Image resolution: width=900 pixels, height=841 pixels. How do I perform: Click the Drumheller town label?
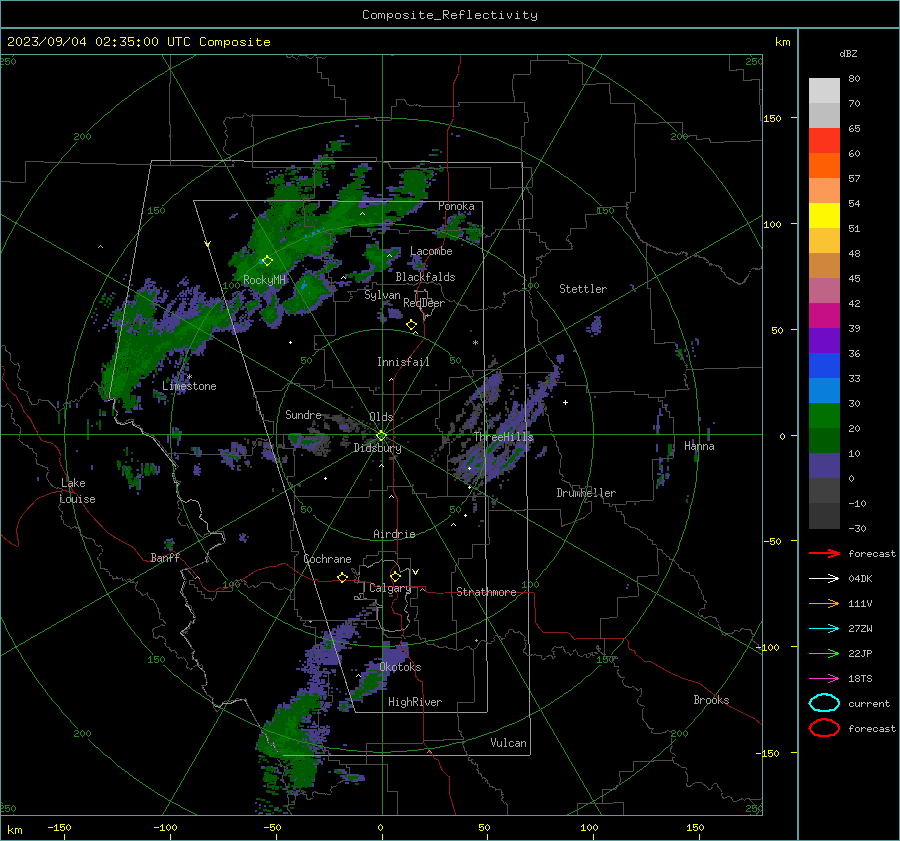(x=586, y=493)
